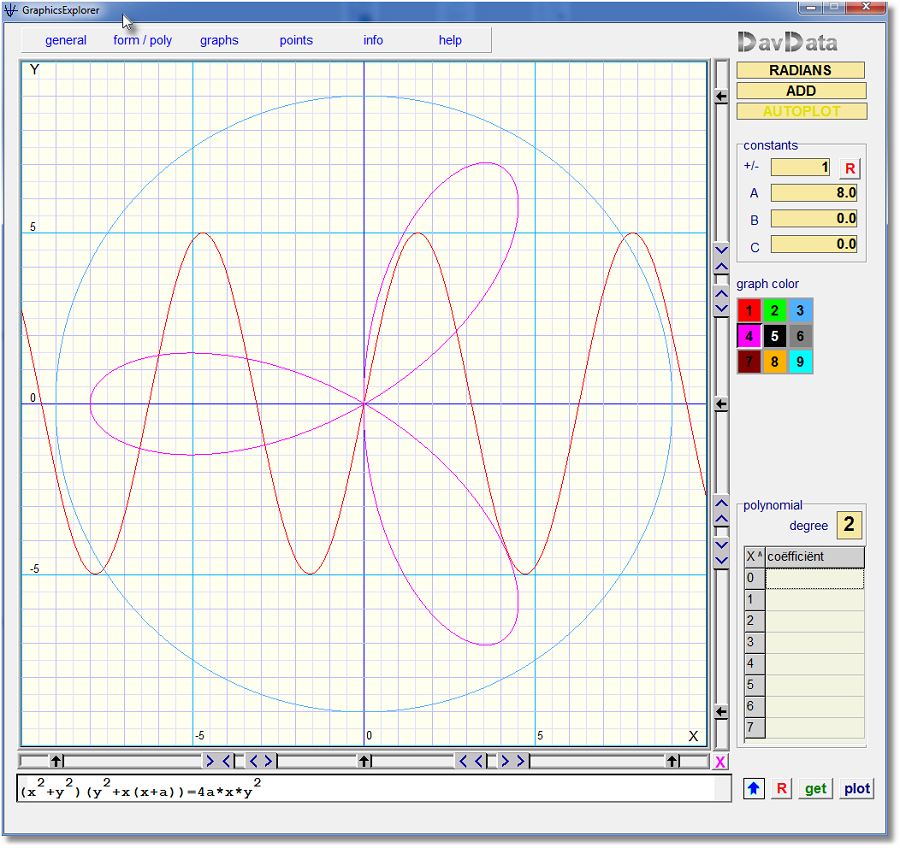Image resolution: width=900 pixels, height=848 pixels.
Task: Click the coefficient cell for row 3
Action: pyautogui.click(x=814, y=642)
